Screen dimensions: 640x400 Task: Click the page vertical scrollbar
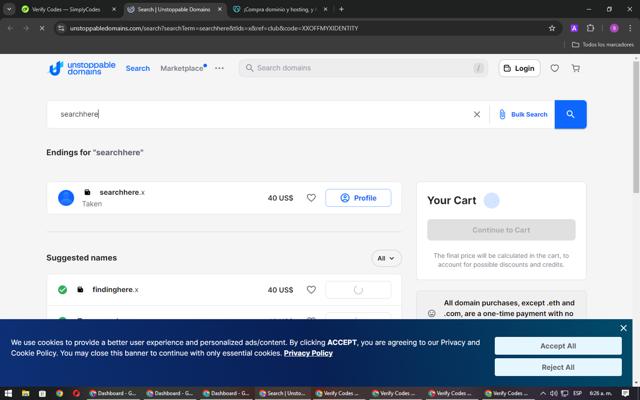click(636, 127)
